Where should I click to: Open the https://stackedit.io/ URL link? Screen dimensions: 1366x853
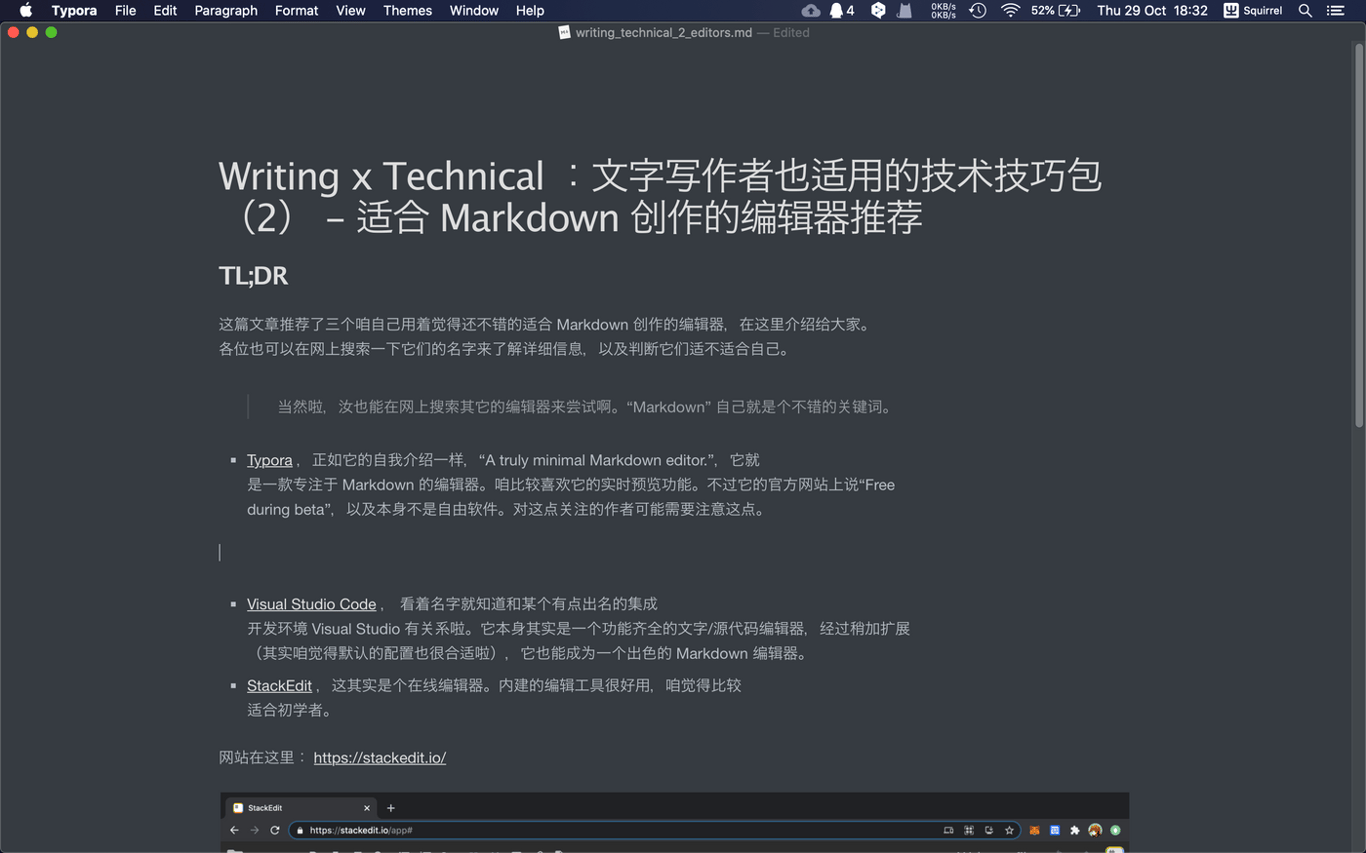380,757
